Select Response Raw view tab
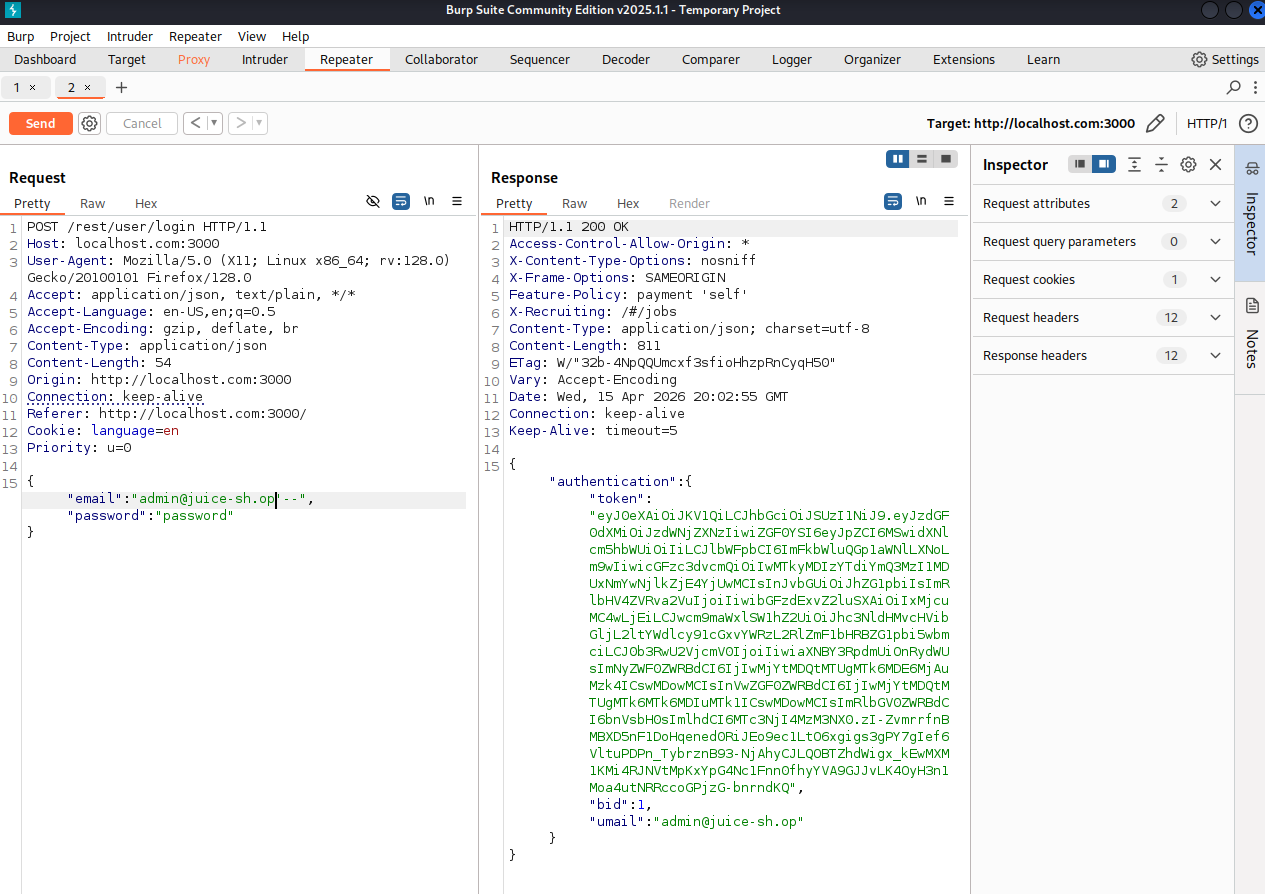Screen dimensions: 1265x894 tap(575, 203)
